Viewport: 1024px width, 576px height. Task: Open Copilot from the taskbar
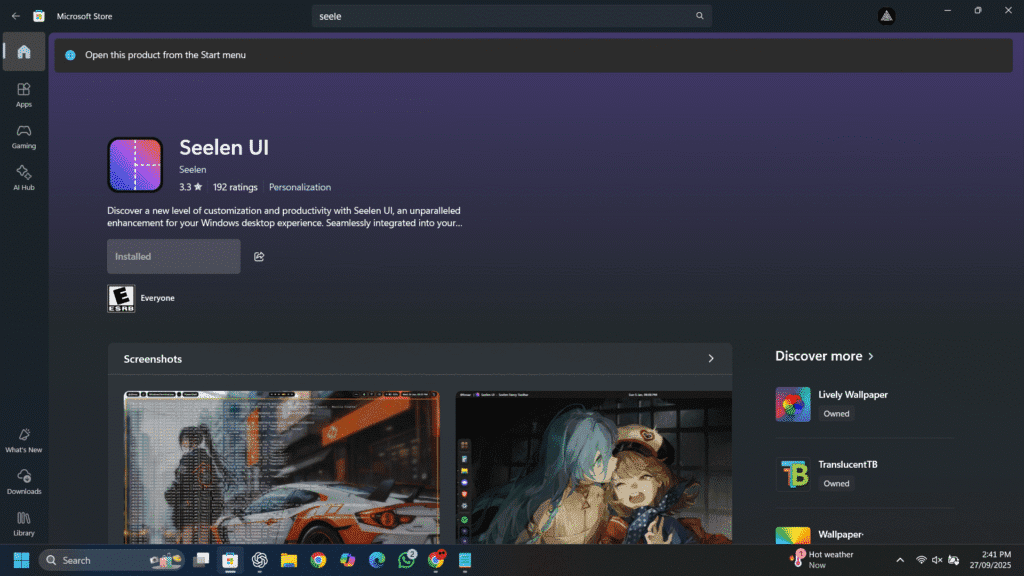(x=347, y=560)
